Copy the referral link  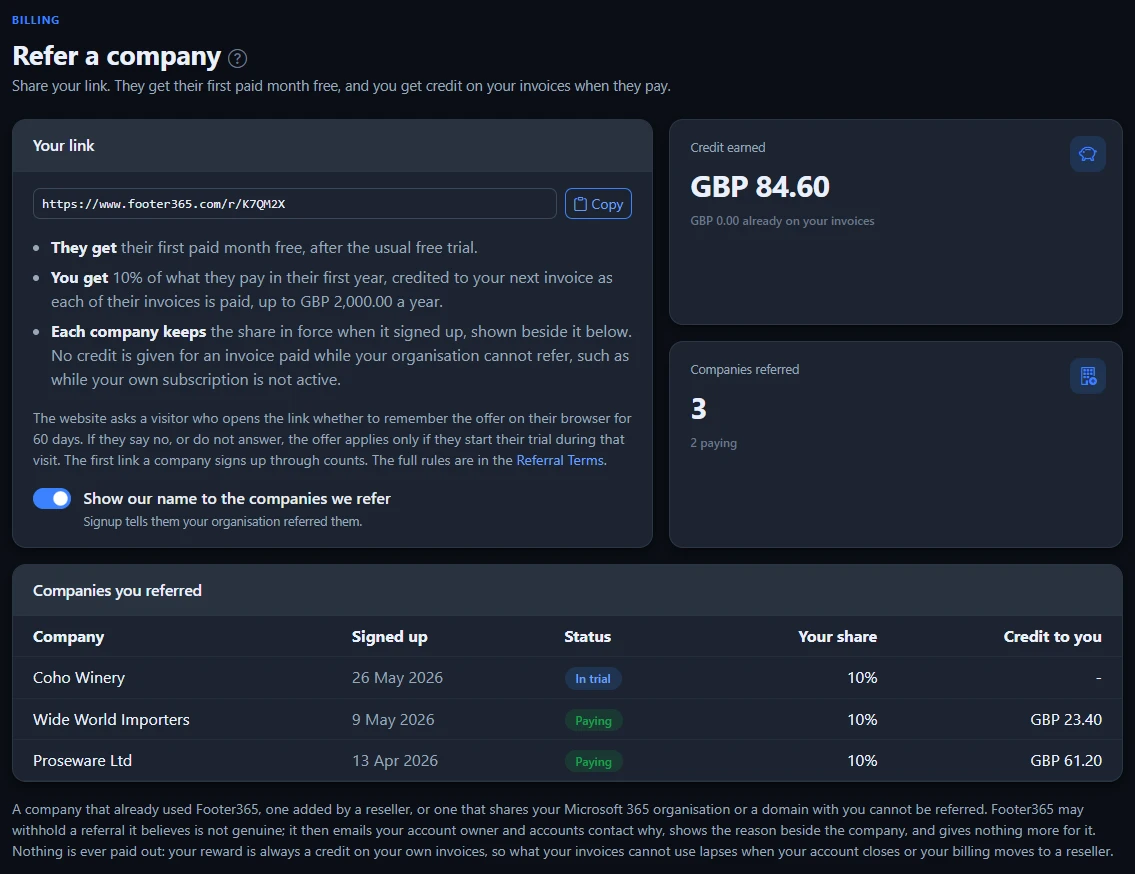pos(598,203)
